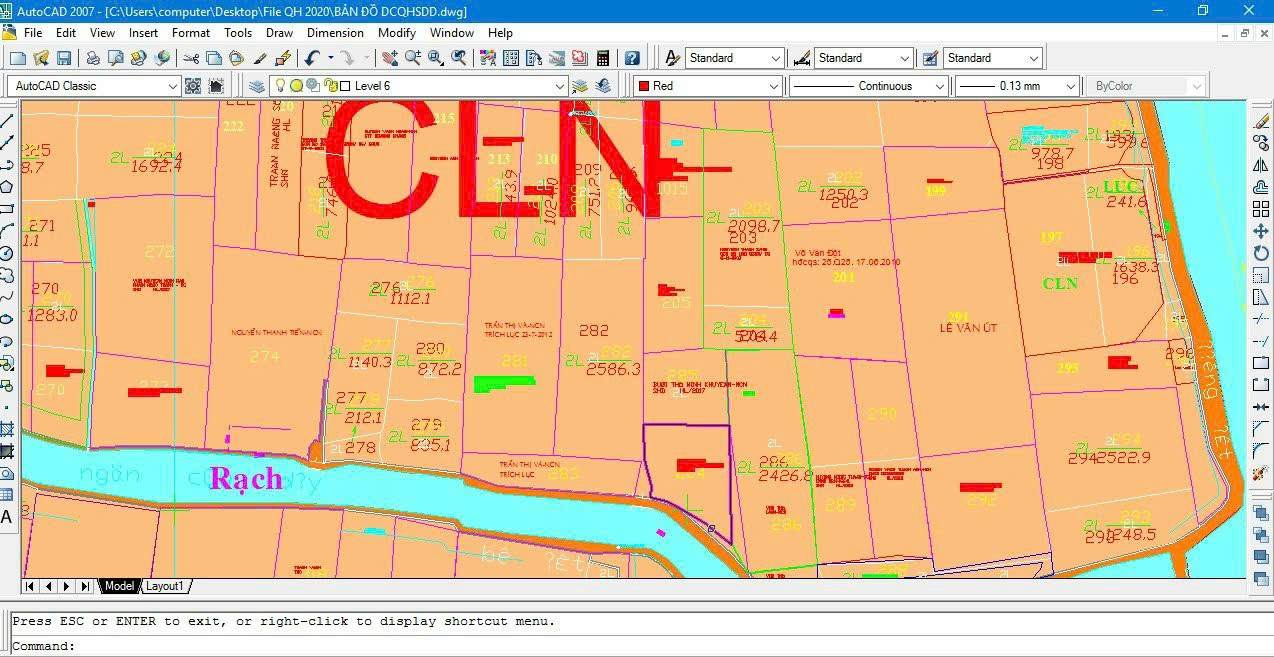
Task: Toggle freeze sun icon for Level 6 layer
Action: click(x=296, y=86)
